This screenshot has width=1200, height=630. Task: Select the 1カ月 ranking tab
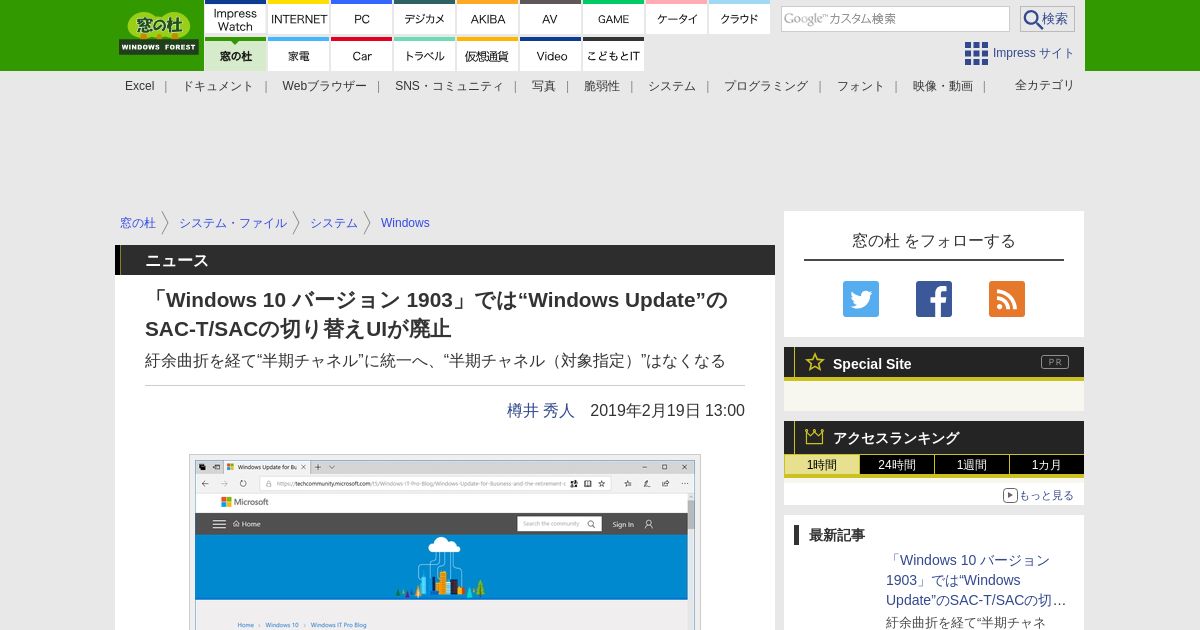coord(1047,465)
